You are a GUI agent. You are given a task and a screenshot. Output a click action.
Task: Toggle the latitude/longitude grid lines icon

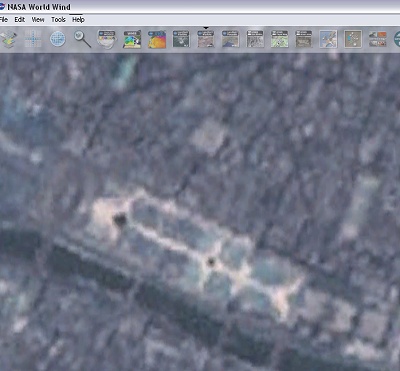(x=33, y=39)
